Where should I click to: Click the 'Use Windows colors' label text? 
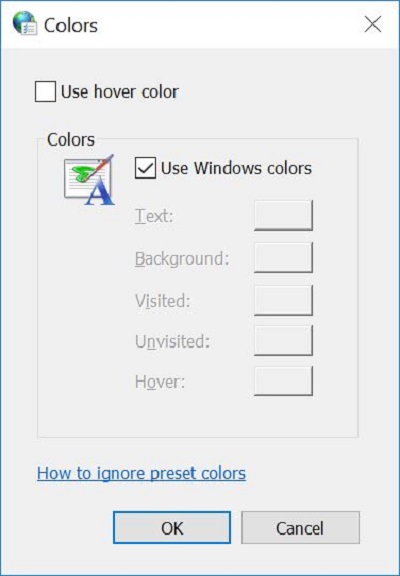pyautogui.click(x=236, y=168)
